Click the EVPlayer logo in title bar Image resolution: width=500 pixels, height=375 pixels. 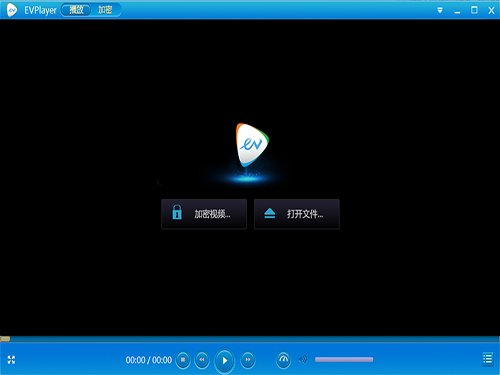coord(12,10)
